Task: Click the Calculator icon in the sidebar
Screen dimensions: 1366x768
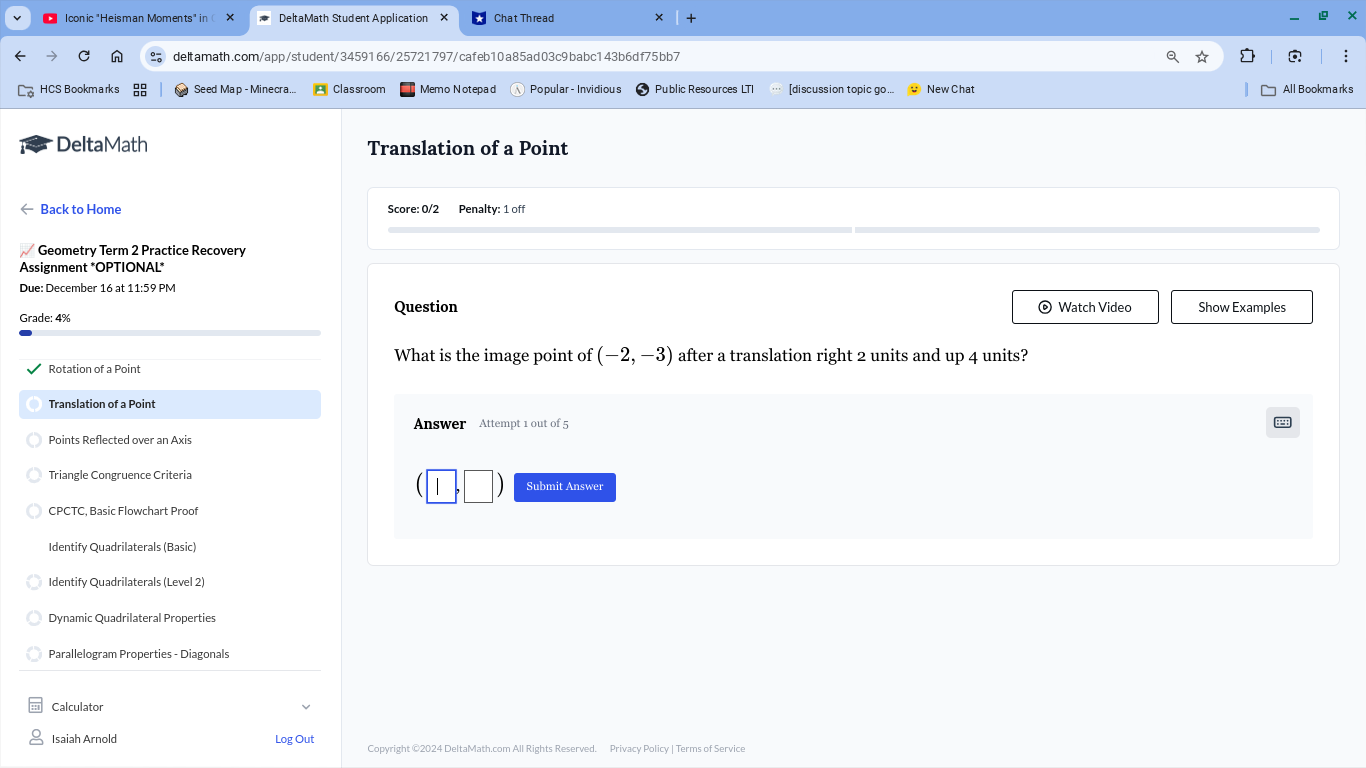Action: tap(36, 706)
